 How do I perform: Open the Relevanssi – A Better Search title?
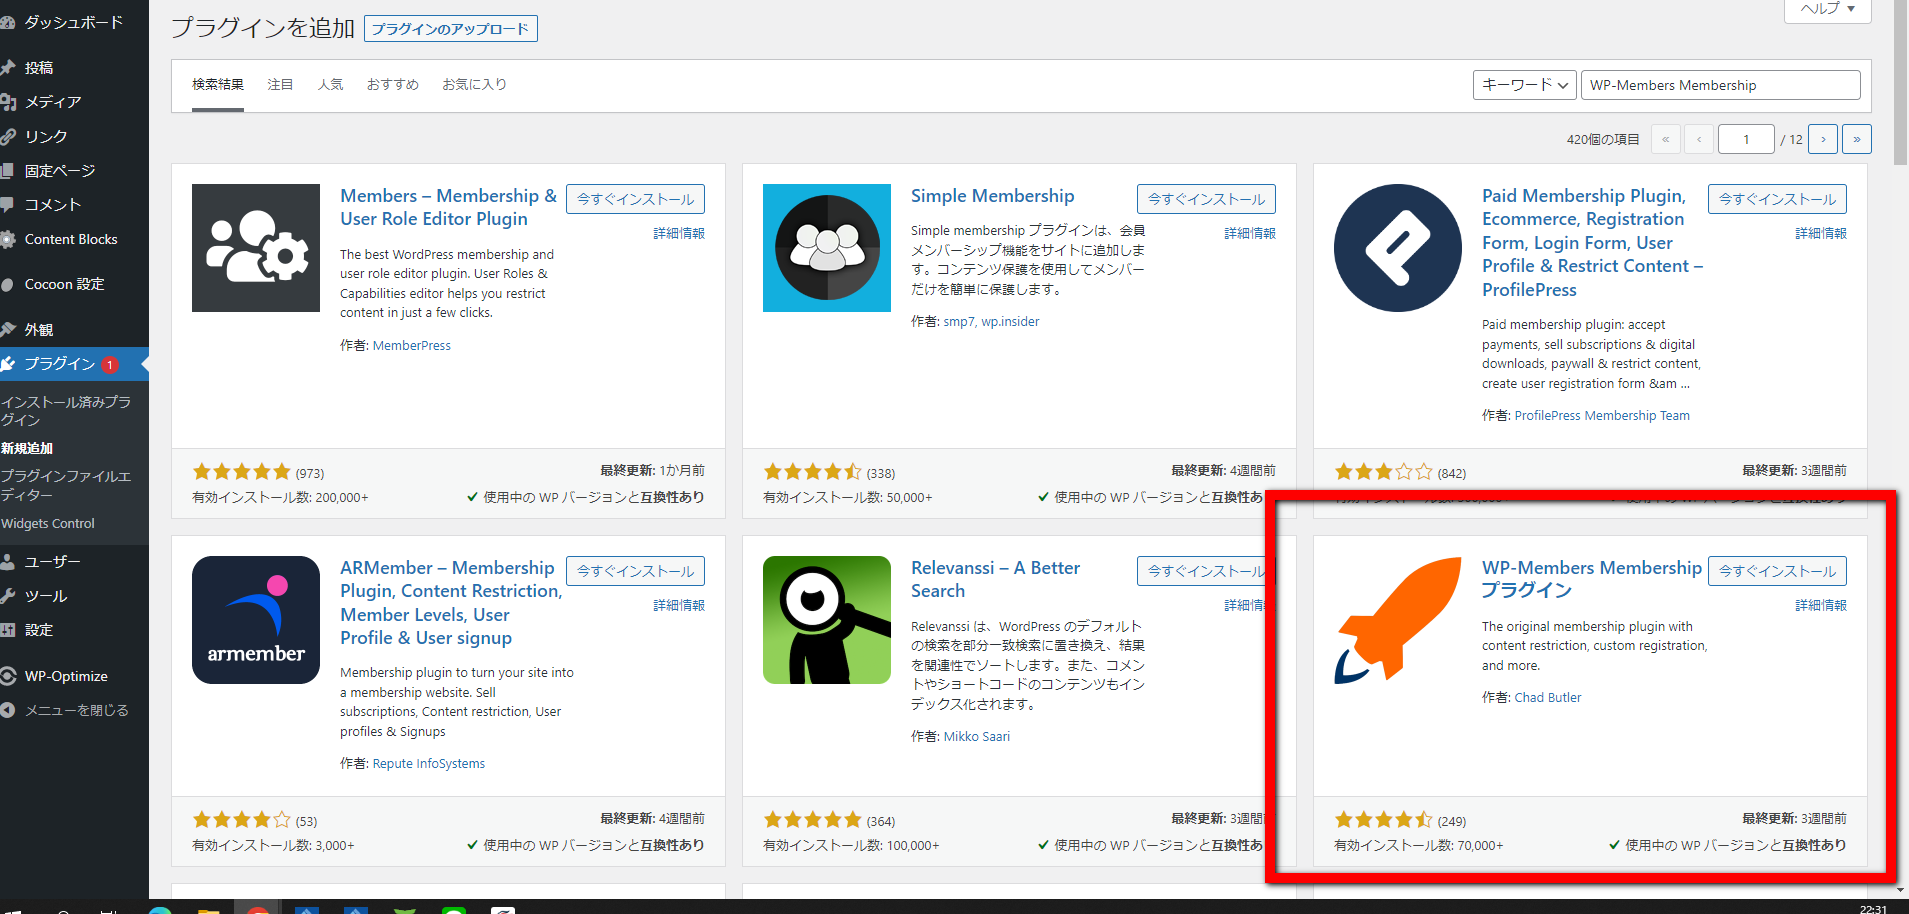(995, 579)
